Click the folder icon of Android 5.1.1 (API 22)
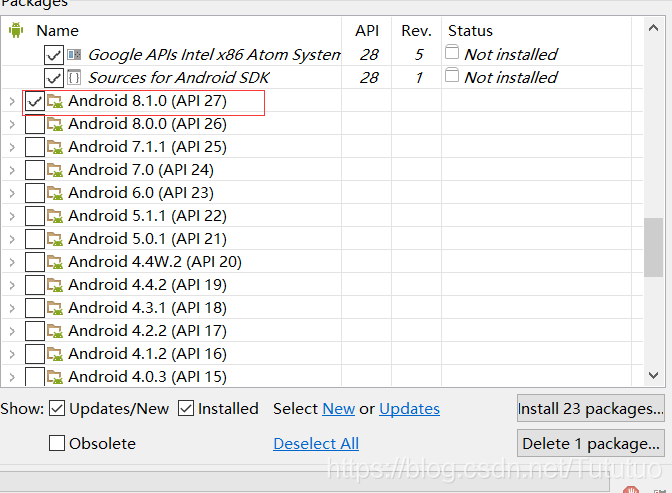Image resolution: width=672 pixels, height=493 pixels. click(x=55, y=216)
